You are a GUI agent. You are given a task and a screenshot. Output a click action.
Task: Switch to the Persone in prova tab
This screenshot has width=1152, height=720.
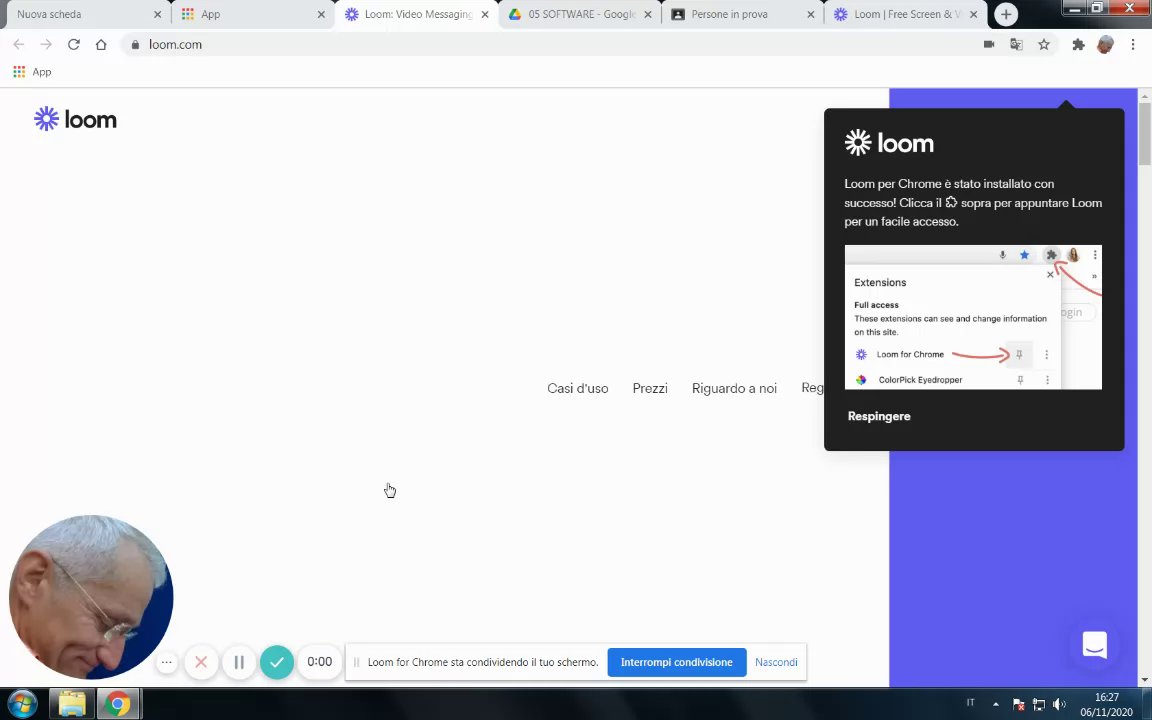coord(741,14)
